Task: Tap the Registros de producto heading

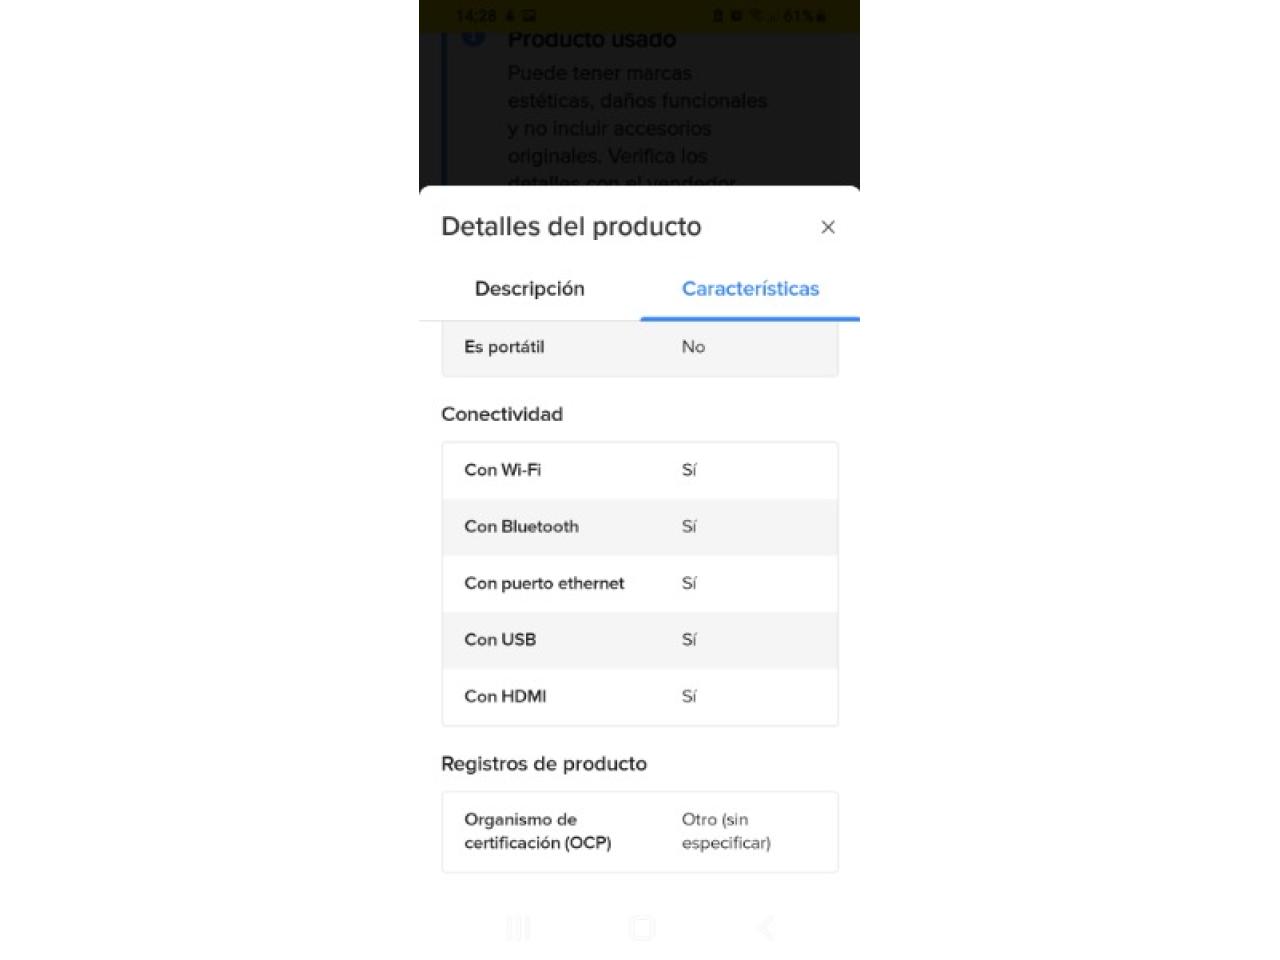Action: point(544,764)
